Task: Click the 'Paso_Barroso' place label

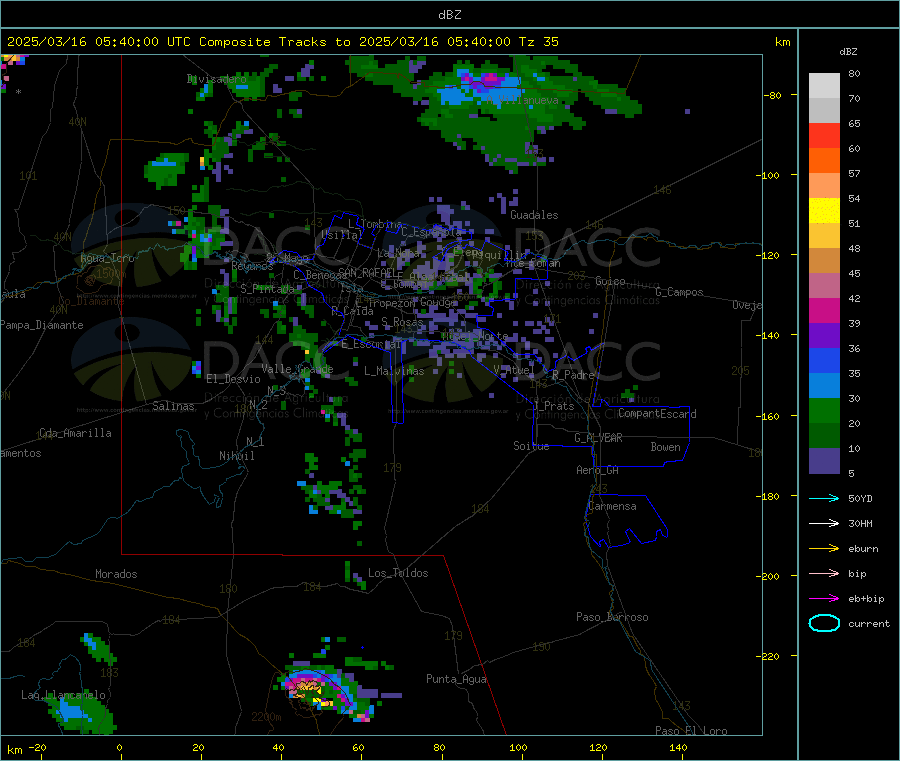Action: [x=612, y=617]
